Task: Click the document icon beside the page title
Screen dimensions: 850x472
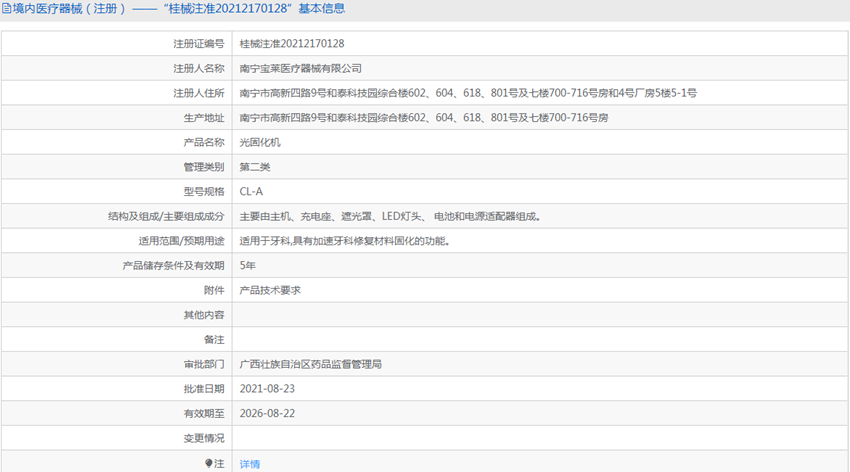Action: pyautogui.click(x=5, y=9)
